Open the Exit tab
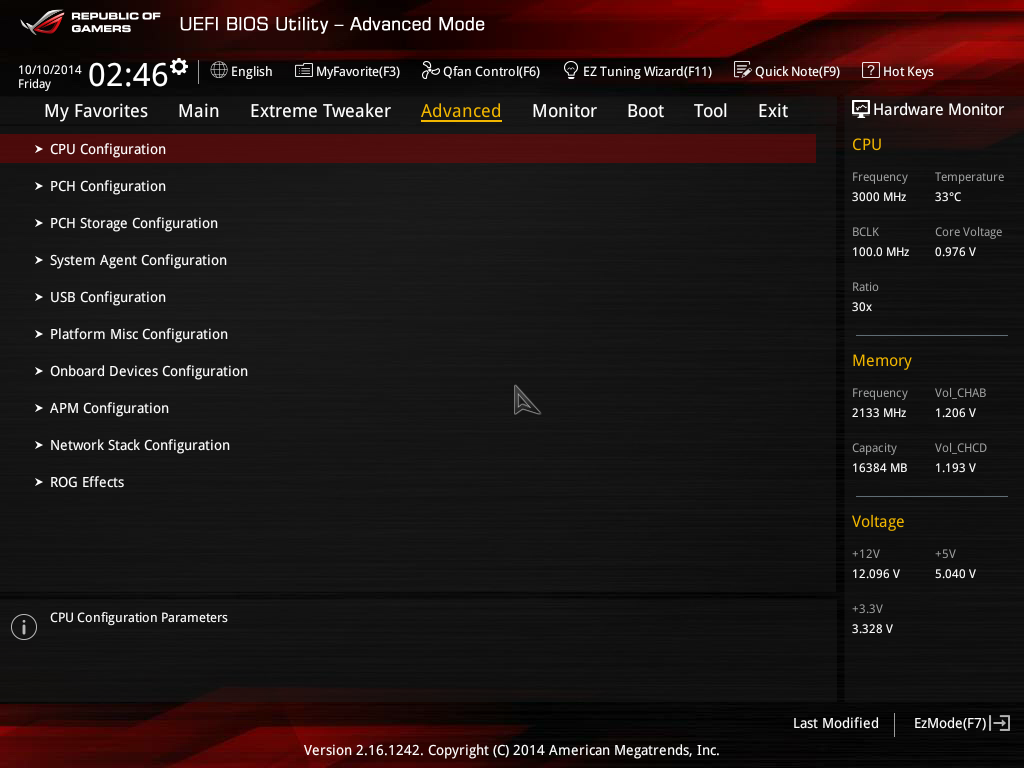Viewport: 1024px width, 768px height. click(x=773, y=111)
